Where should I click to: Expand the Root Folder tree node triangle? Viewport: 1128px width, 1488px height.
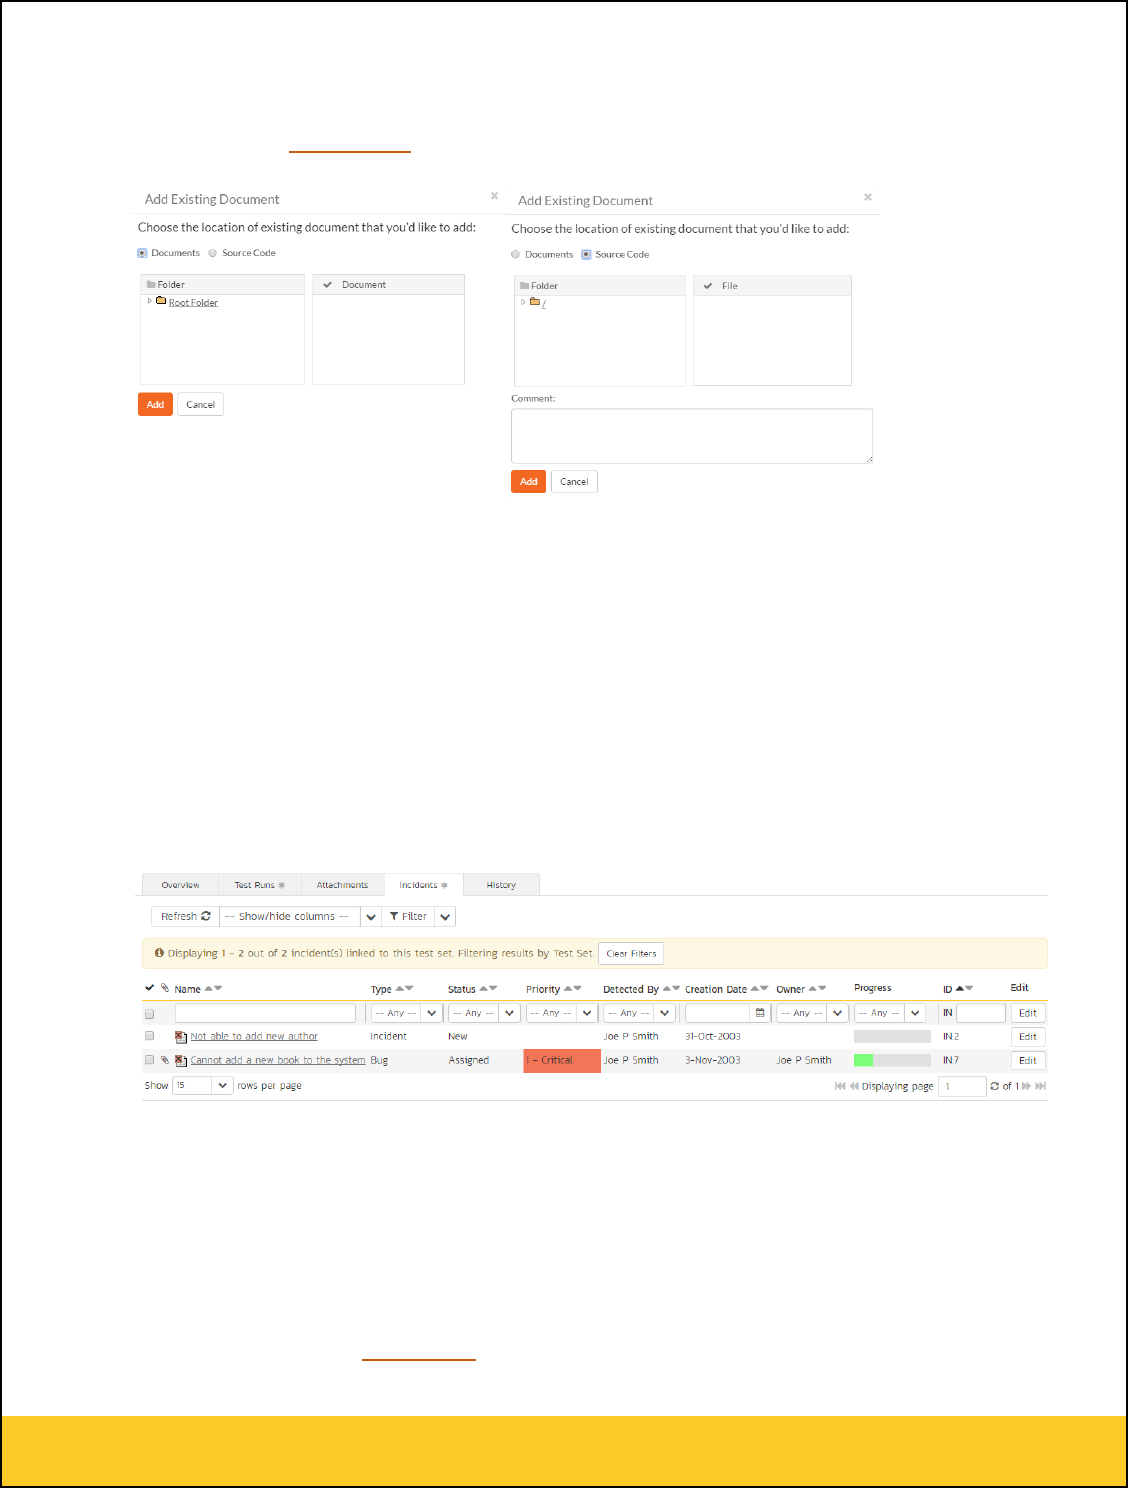coord(150,301)
